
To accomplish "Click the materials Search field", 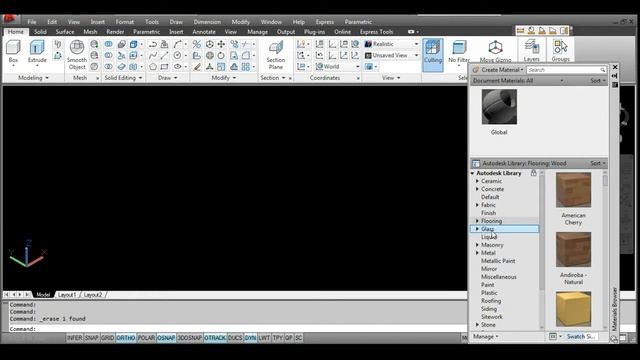I will [566, 70].
